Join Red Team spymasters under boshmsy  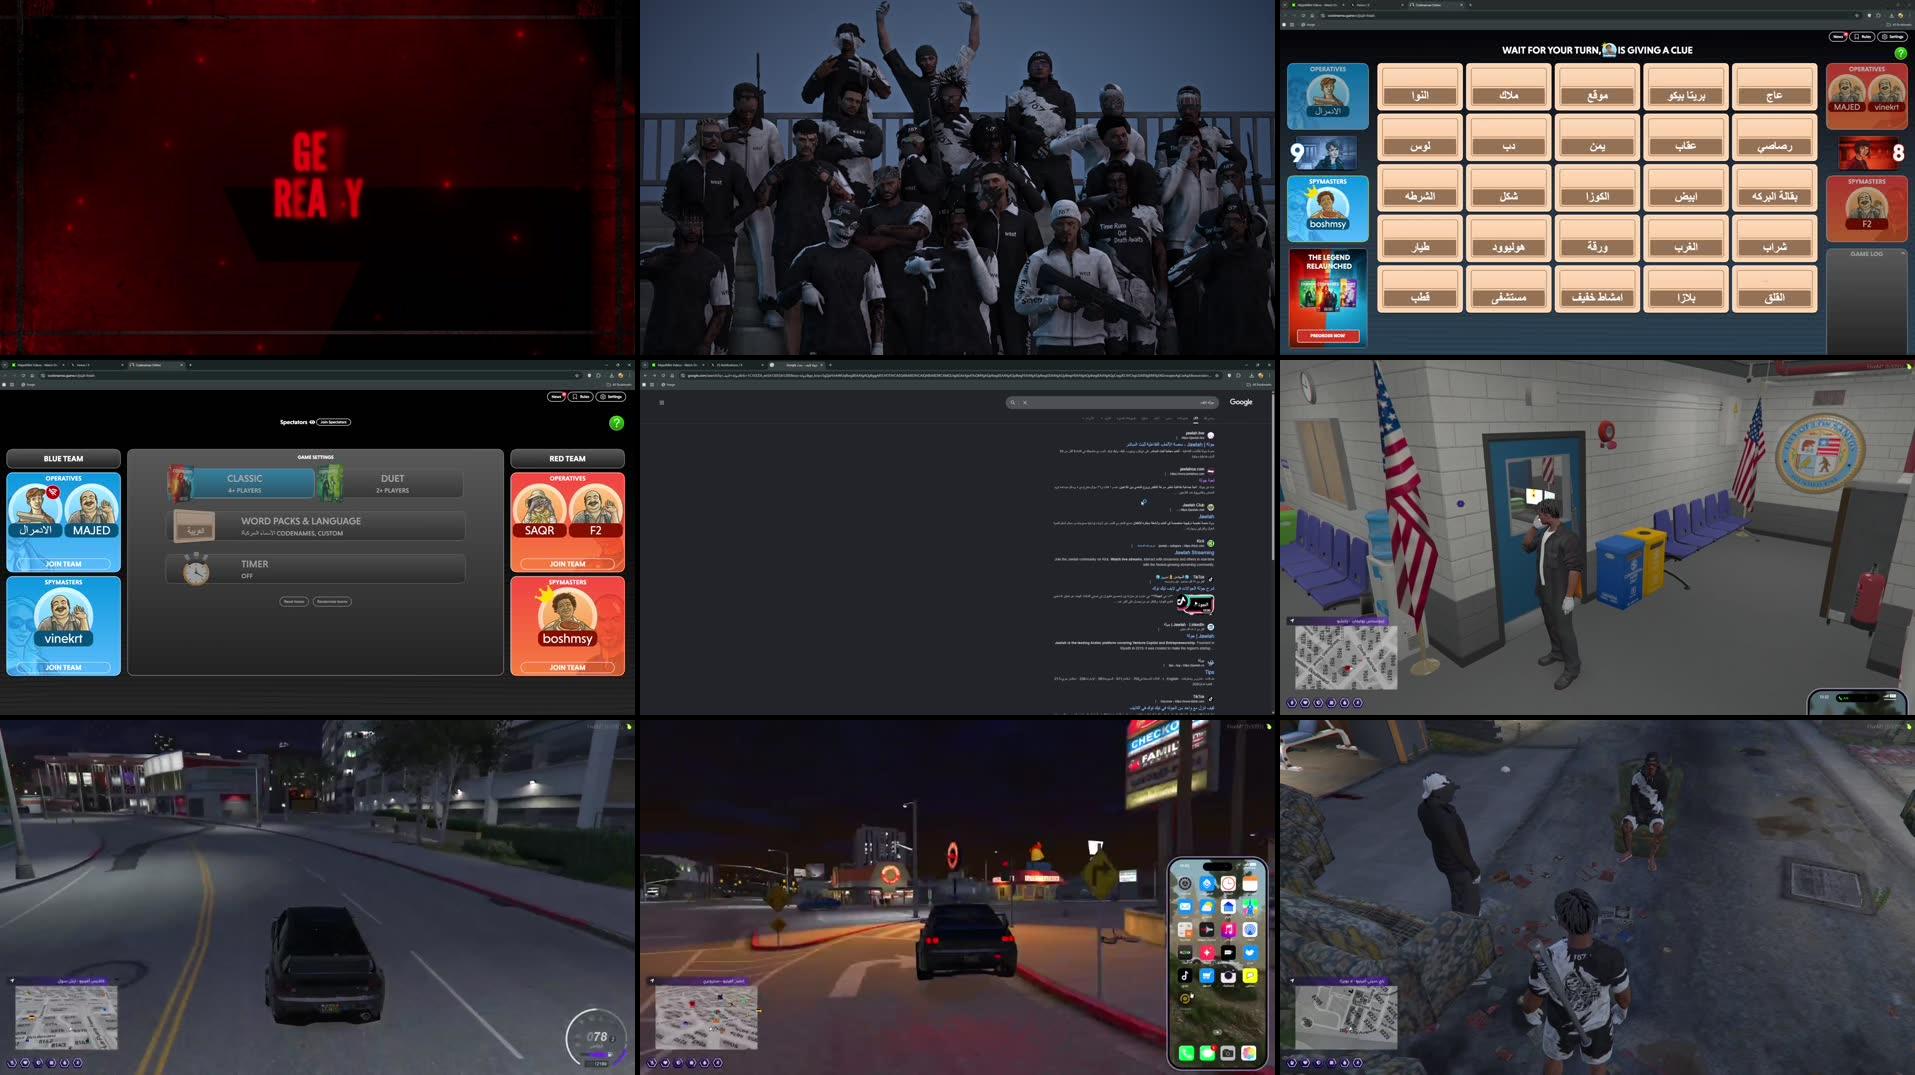tap(567, 667)
